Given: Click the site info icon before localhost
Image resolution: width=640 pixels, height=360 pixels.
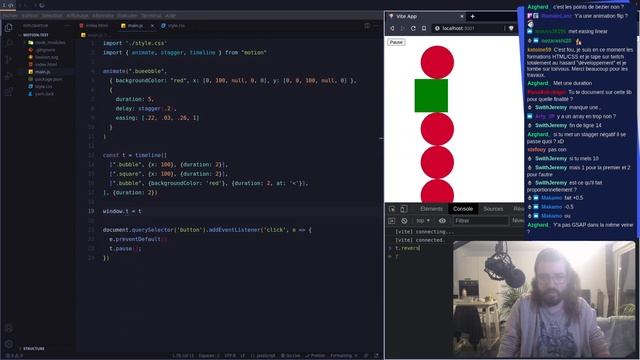Looking at the screenshot, I should 437,28.
